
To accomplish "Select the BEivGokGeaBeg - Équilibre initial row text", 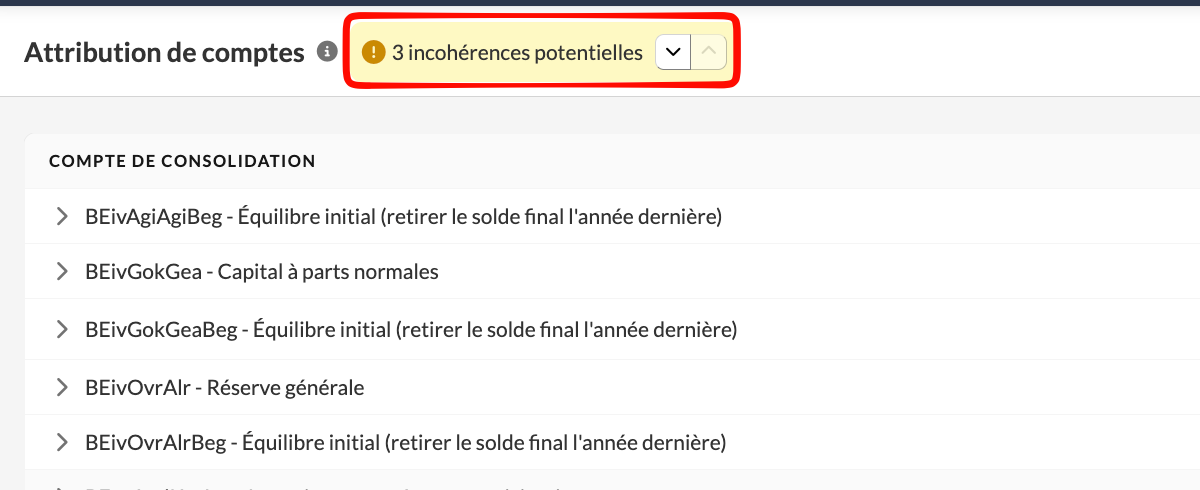I will tap(411, 329).
